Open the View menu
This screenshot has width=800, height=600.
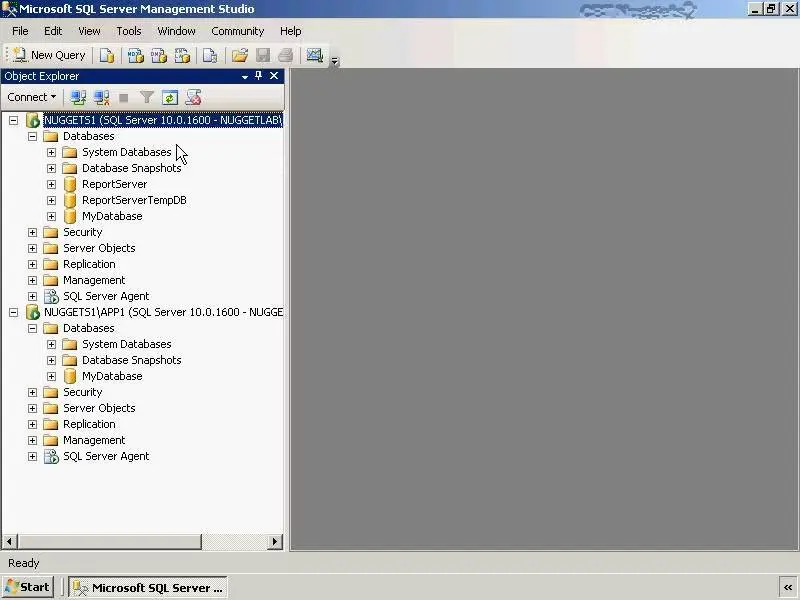coord(89,31)
